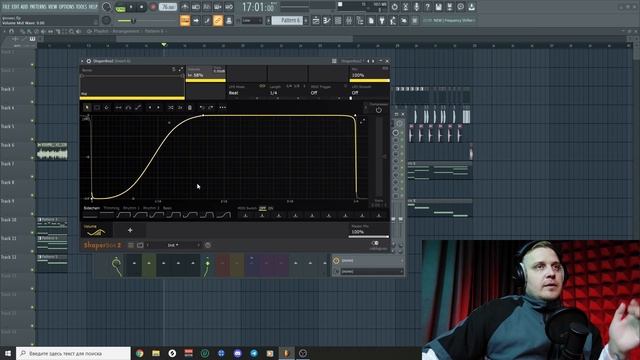The width and height of the screenshot is (640, 360).
Task: Click the Track 6 audio clip
Action: (x=52, y=151)
